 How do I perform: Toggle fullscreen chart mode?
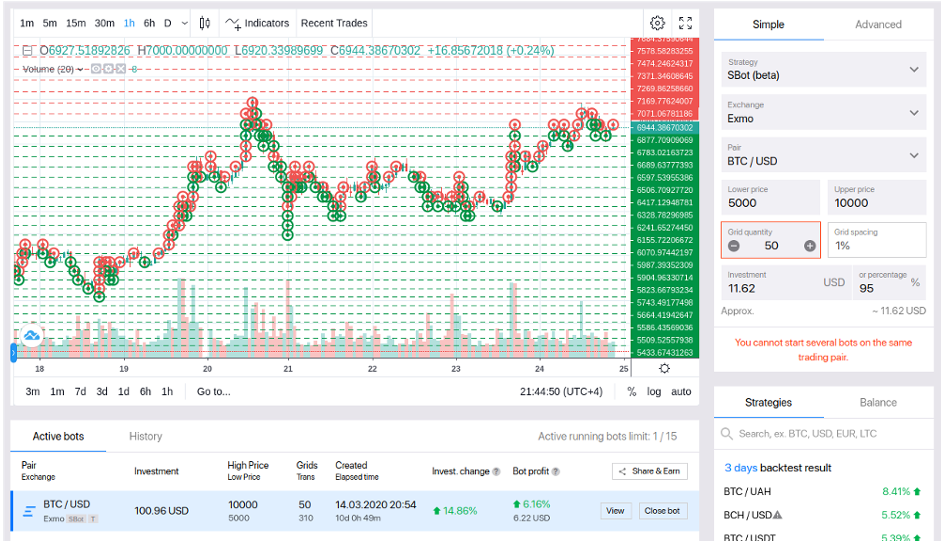pos(685,23)
